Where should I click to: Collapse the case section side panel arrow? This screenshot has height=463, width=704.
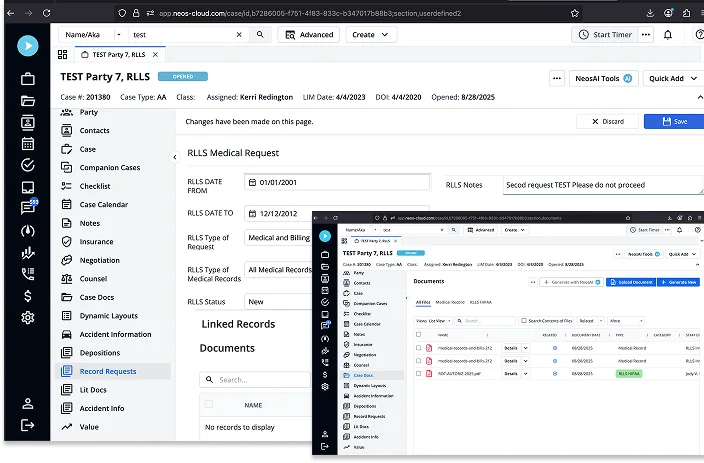click(175, 157)
